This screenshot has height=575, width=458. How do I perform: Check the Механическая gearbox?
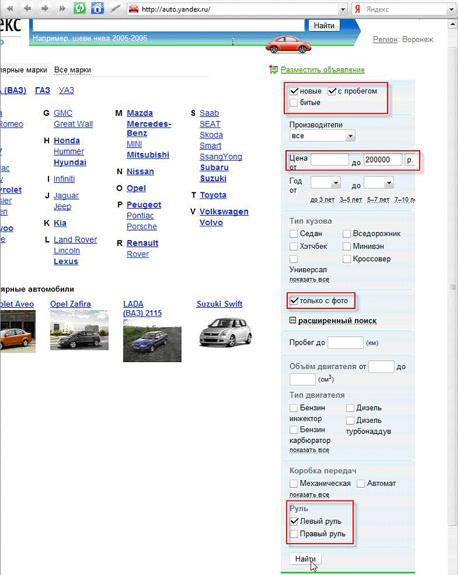click(294, 483)
